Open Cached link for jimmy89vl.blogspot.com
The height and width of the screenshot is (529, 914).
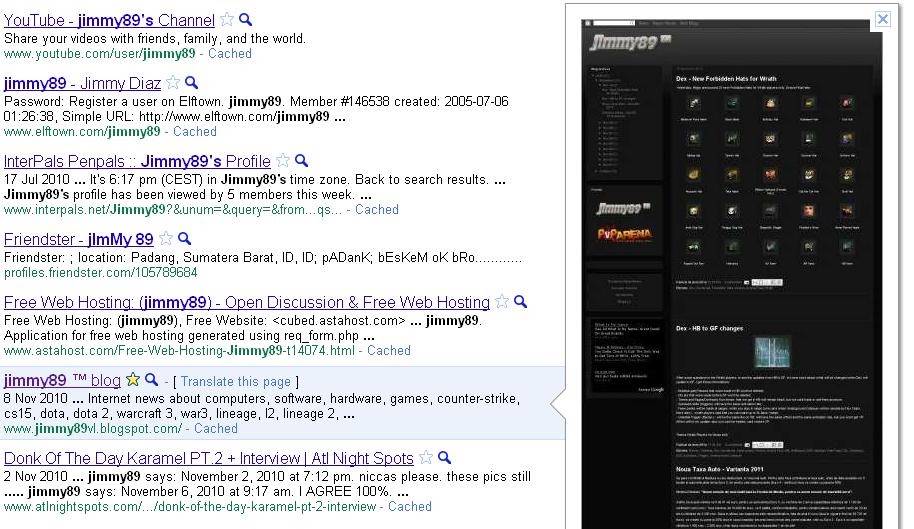point(216,429)
